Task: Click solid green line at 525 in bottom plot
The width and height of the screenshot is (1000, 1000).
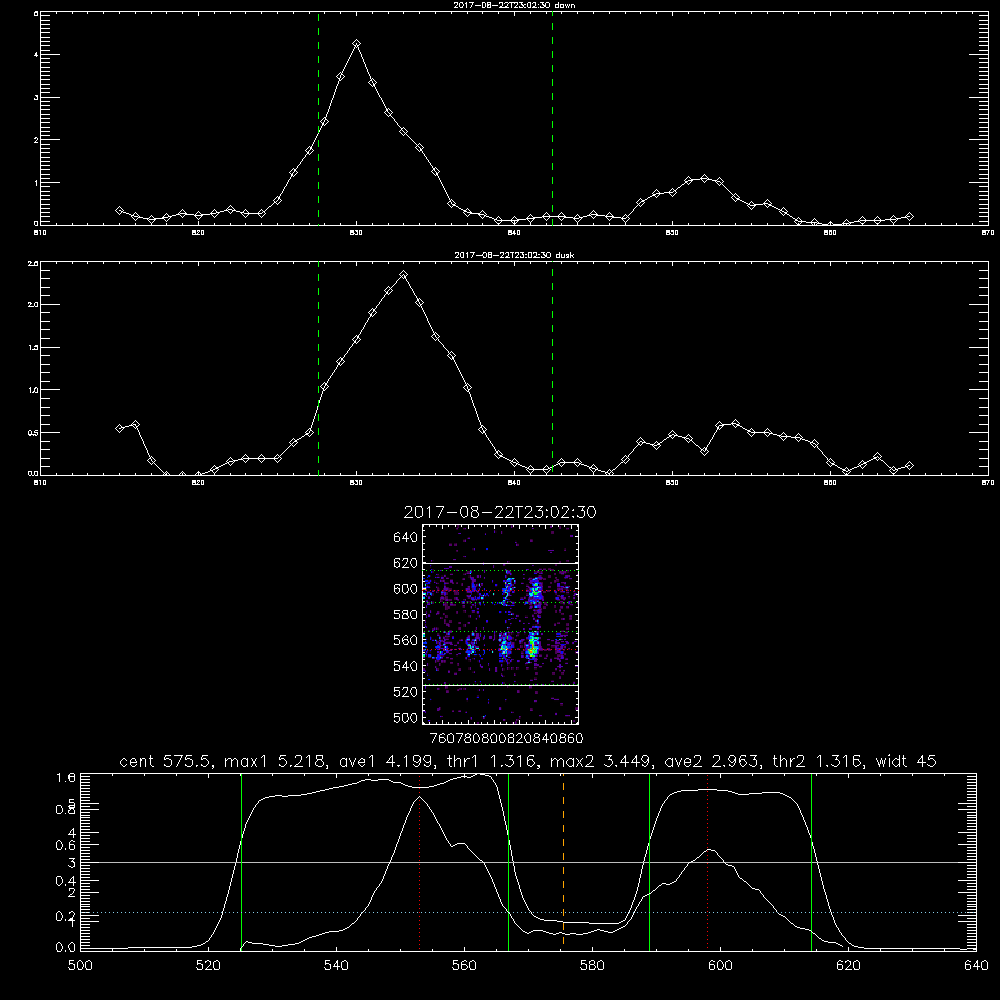Action: (241, 861)
